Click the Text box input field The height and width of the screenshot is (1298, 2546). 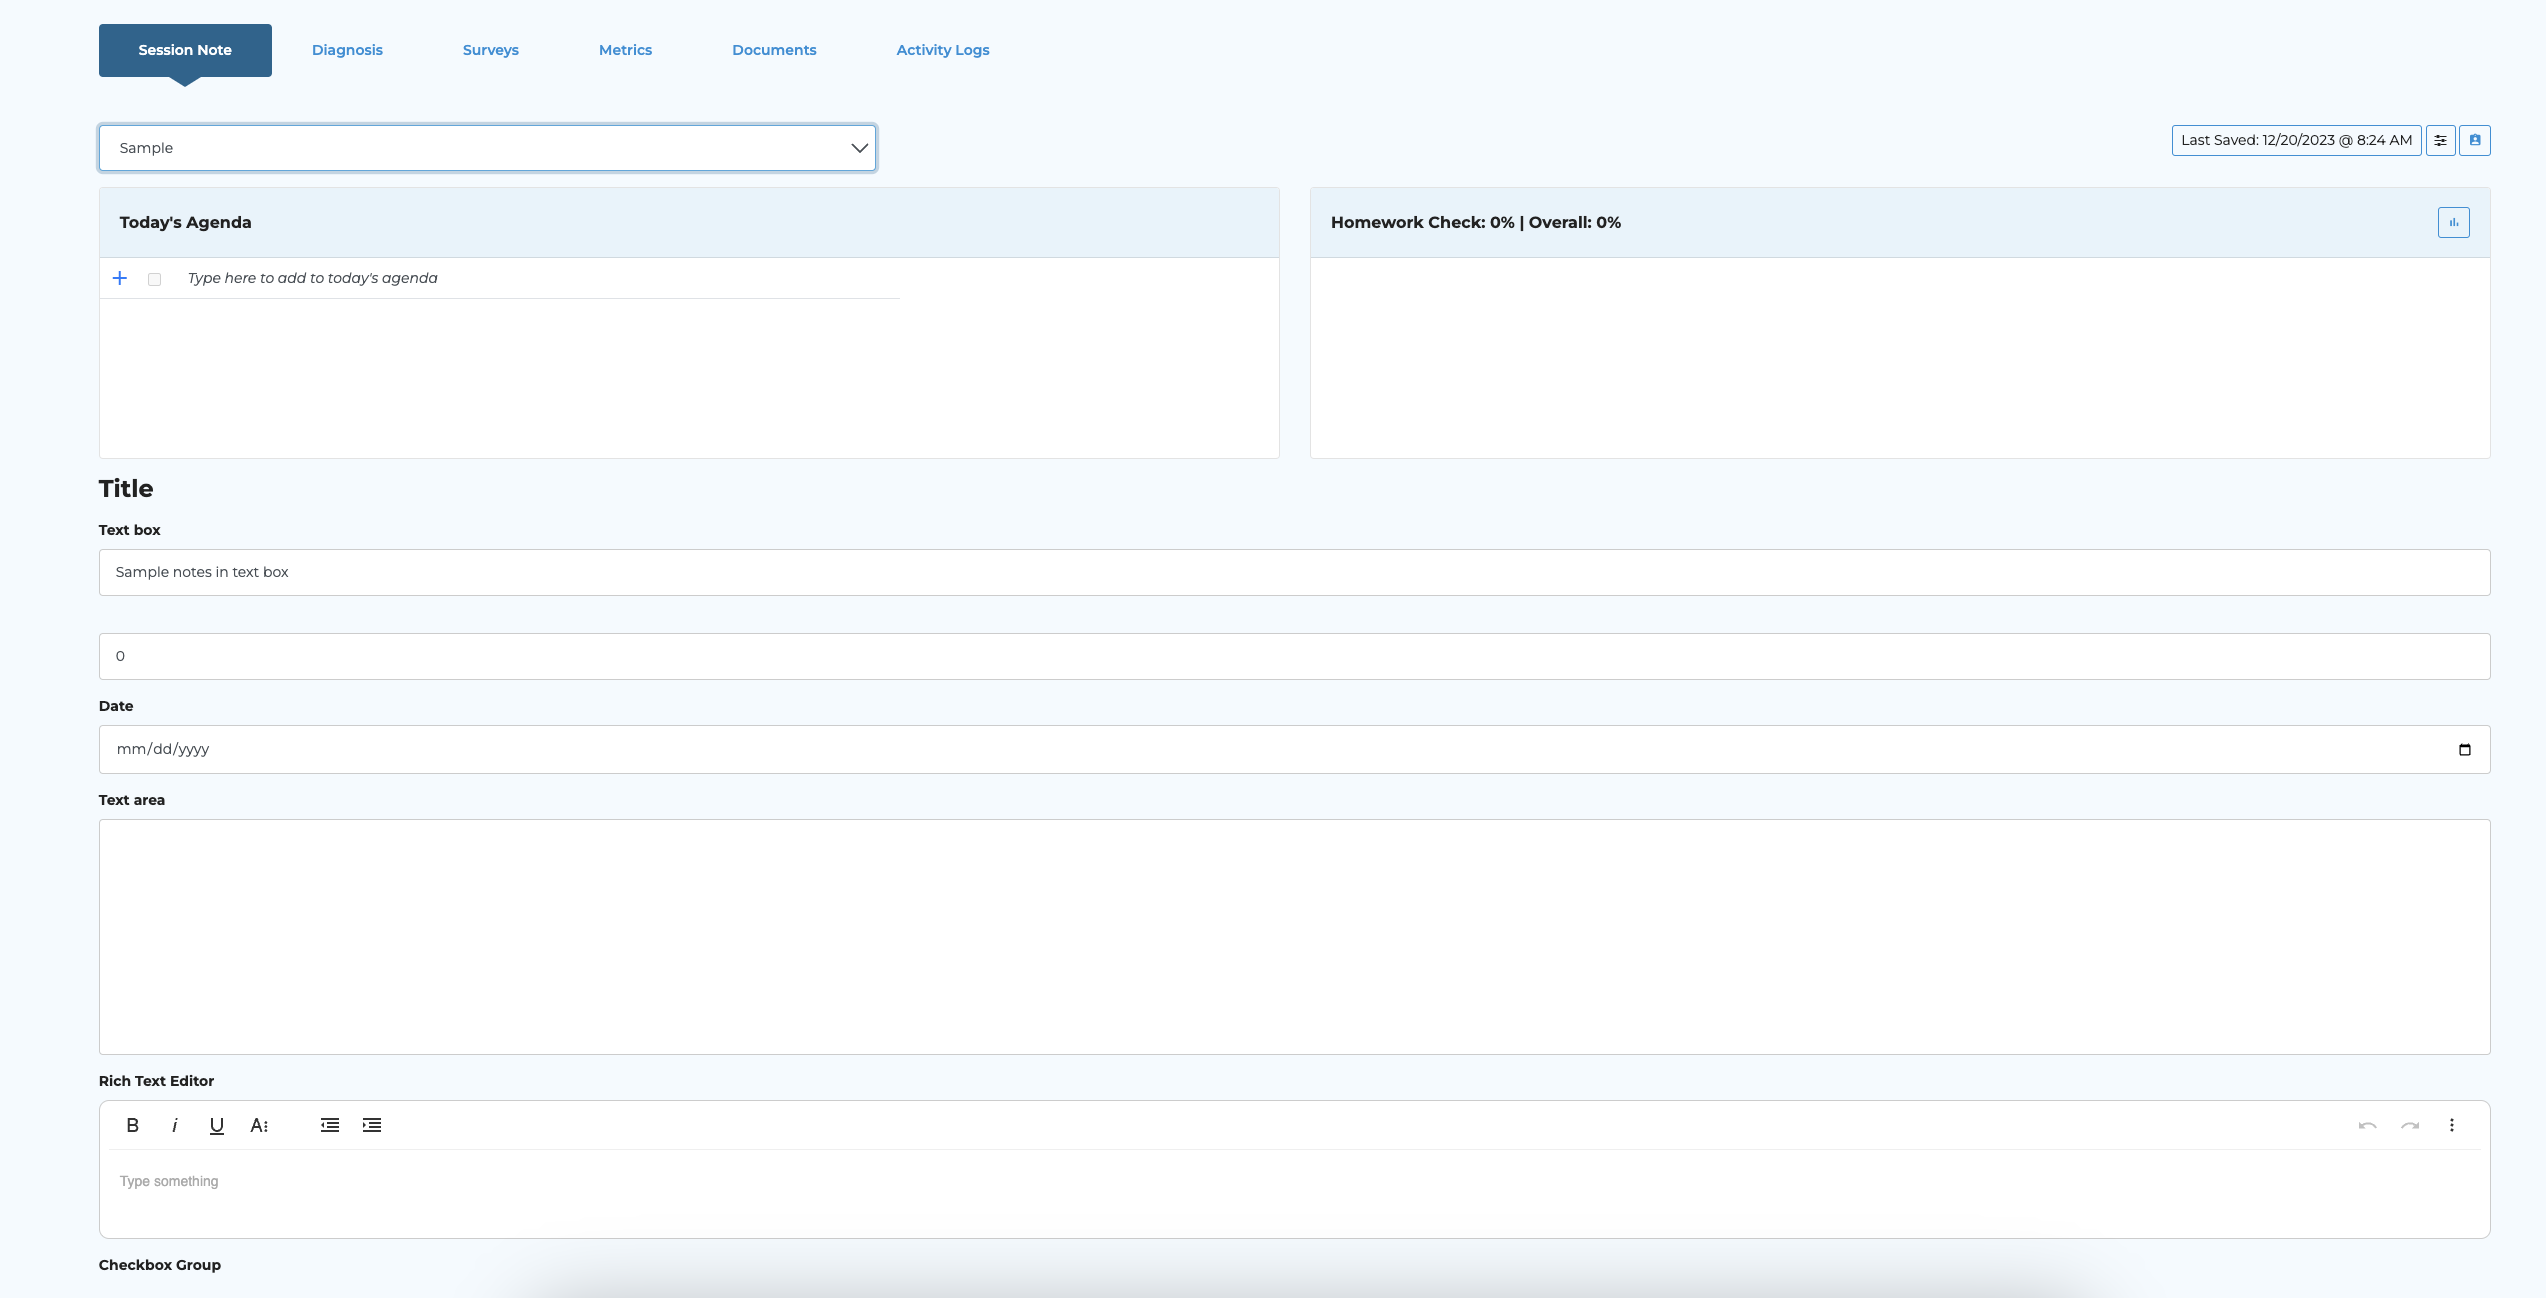tap(1294, 572)
